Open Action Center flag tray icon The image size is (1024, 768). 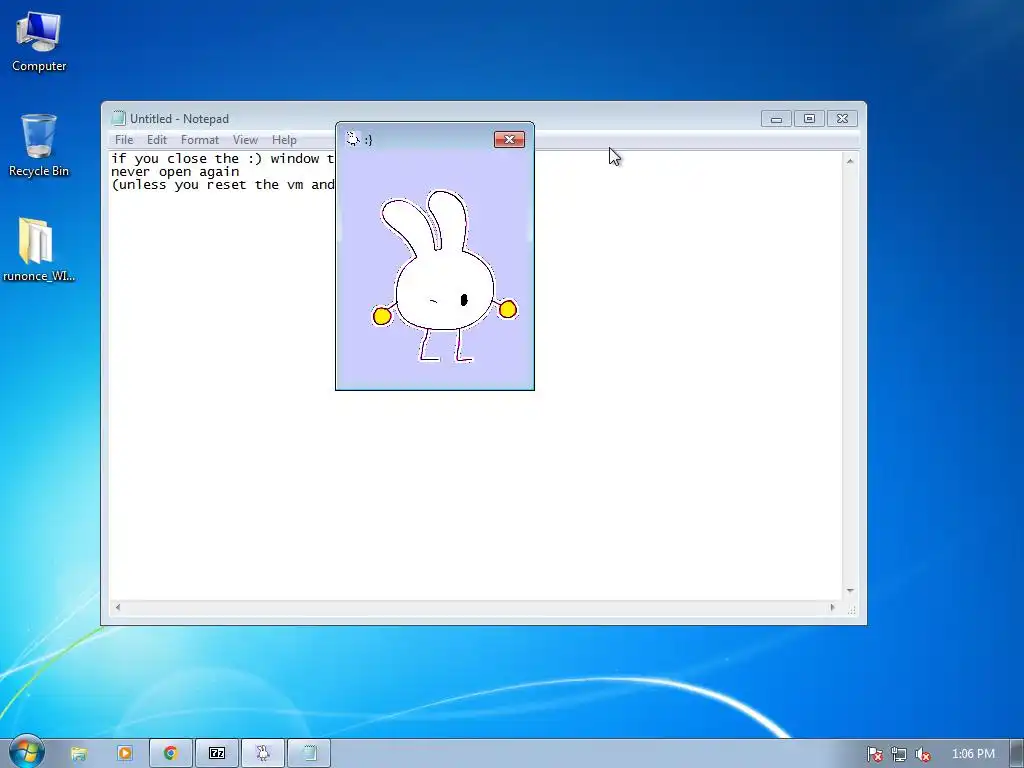click(x=874, y=754)
